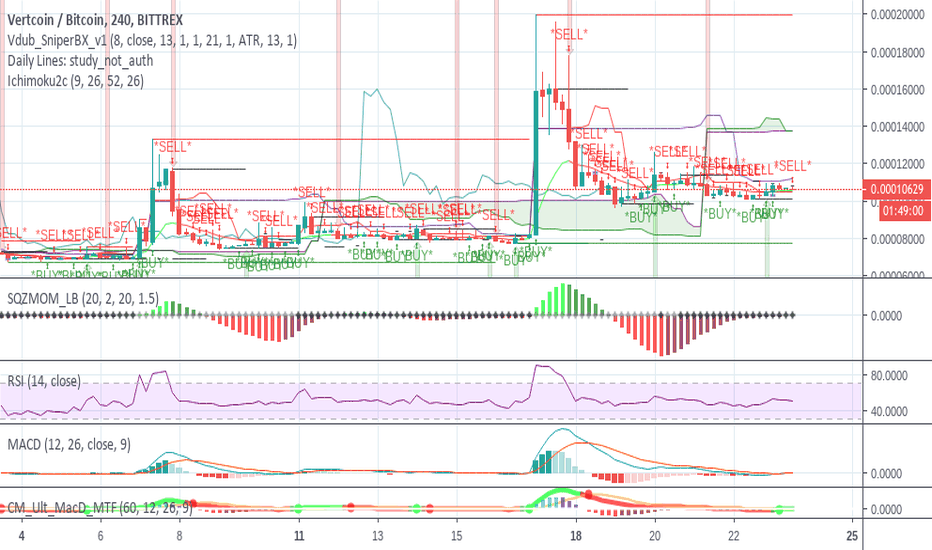Click the date label 18 on time axis
This screenshot has height=550, width=932.
point(575,536)
